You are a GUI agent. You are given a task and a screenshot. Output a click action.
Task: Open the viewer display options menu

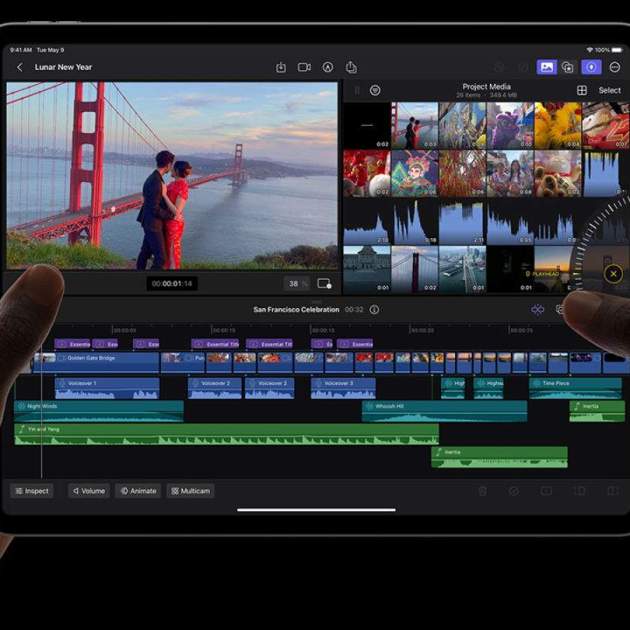(324, 284)
